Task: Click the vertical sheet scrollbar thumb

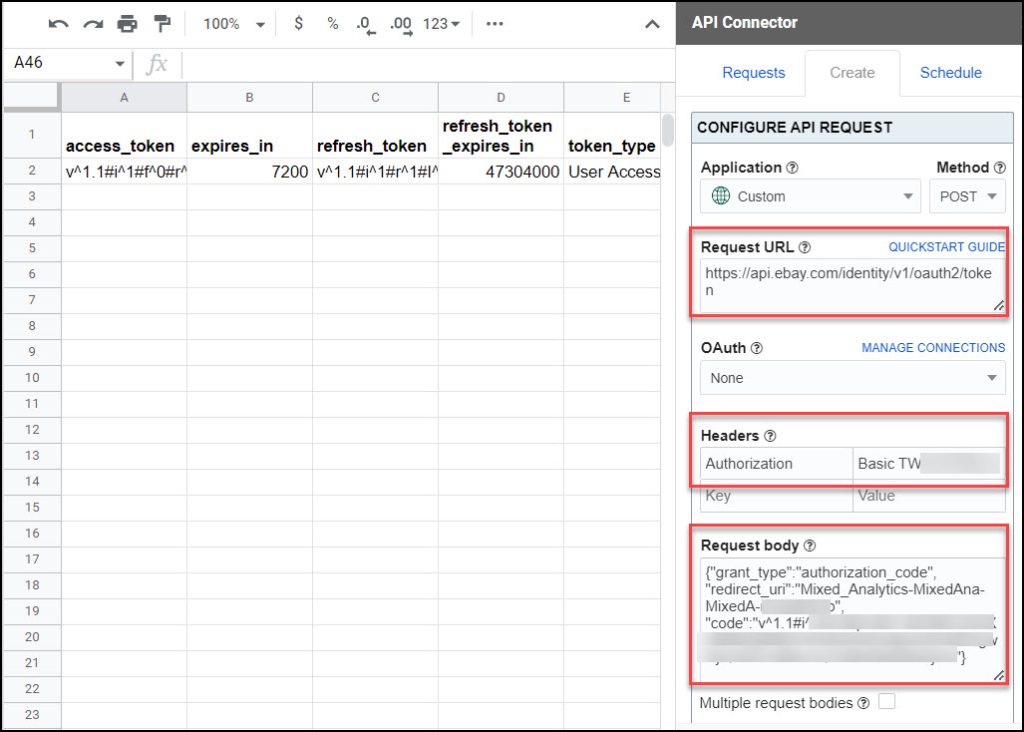Action: tap(667, 130)
